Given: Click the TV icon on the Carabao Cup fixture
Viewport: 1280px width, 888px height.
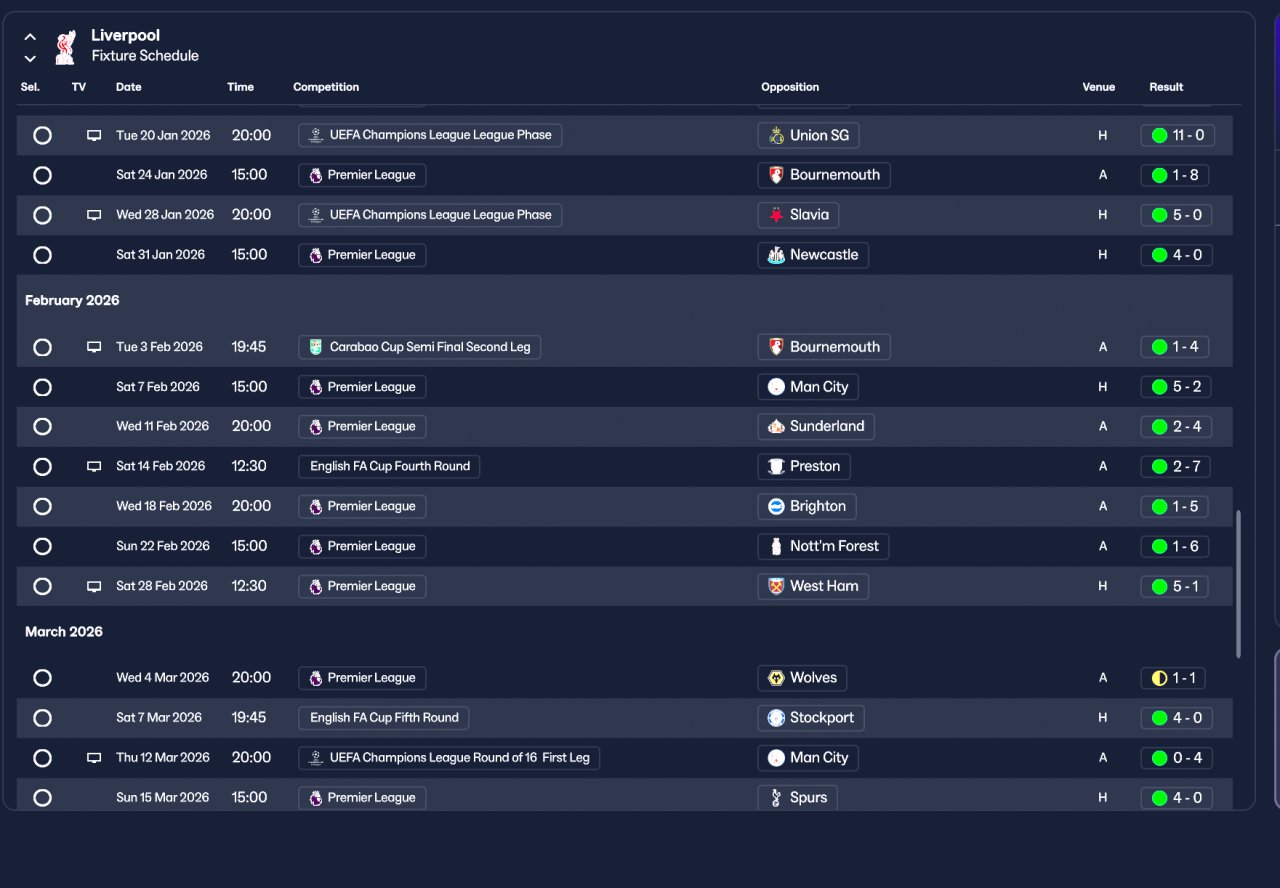Looking at the screenshot, I should pos(94,347).
